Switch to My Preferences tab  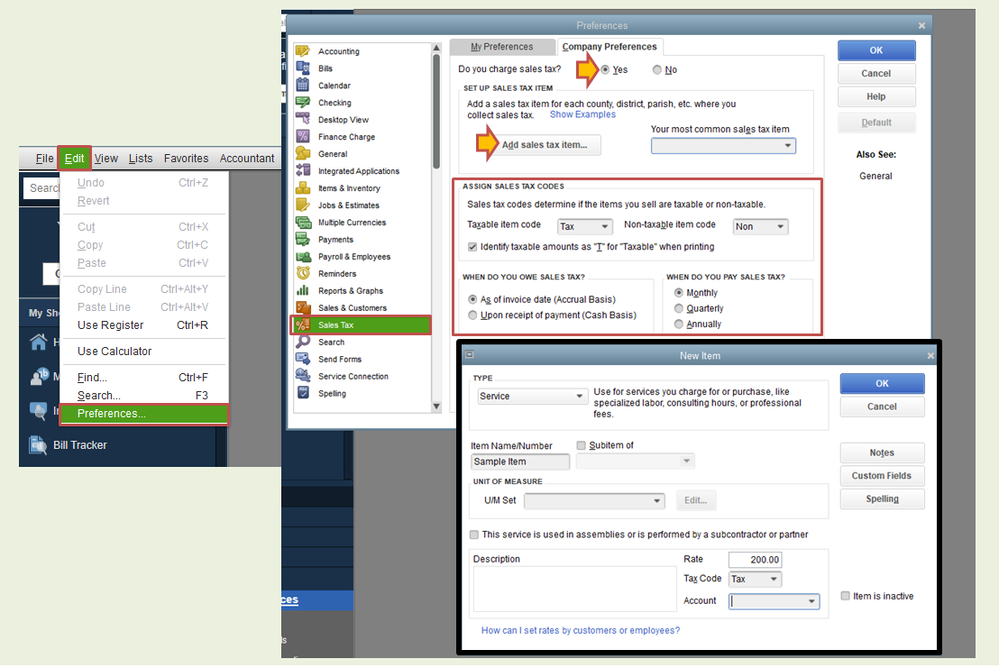[502, 47]
